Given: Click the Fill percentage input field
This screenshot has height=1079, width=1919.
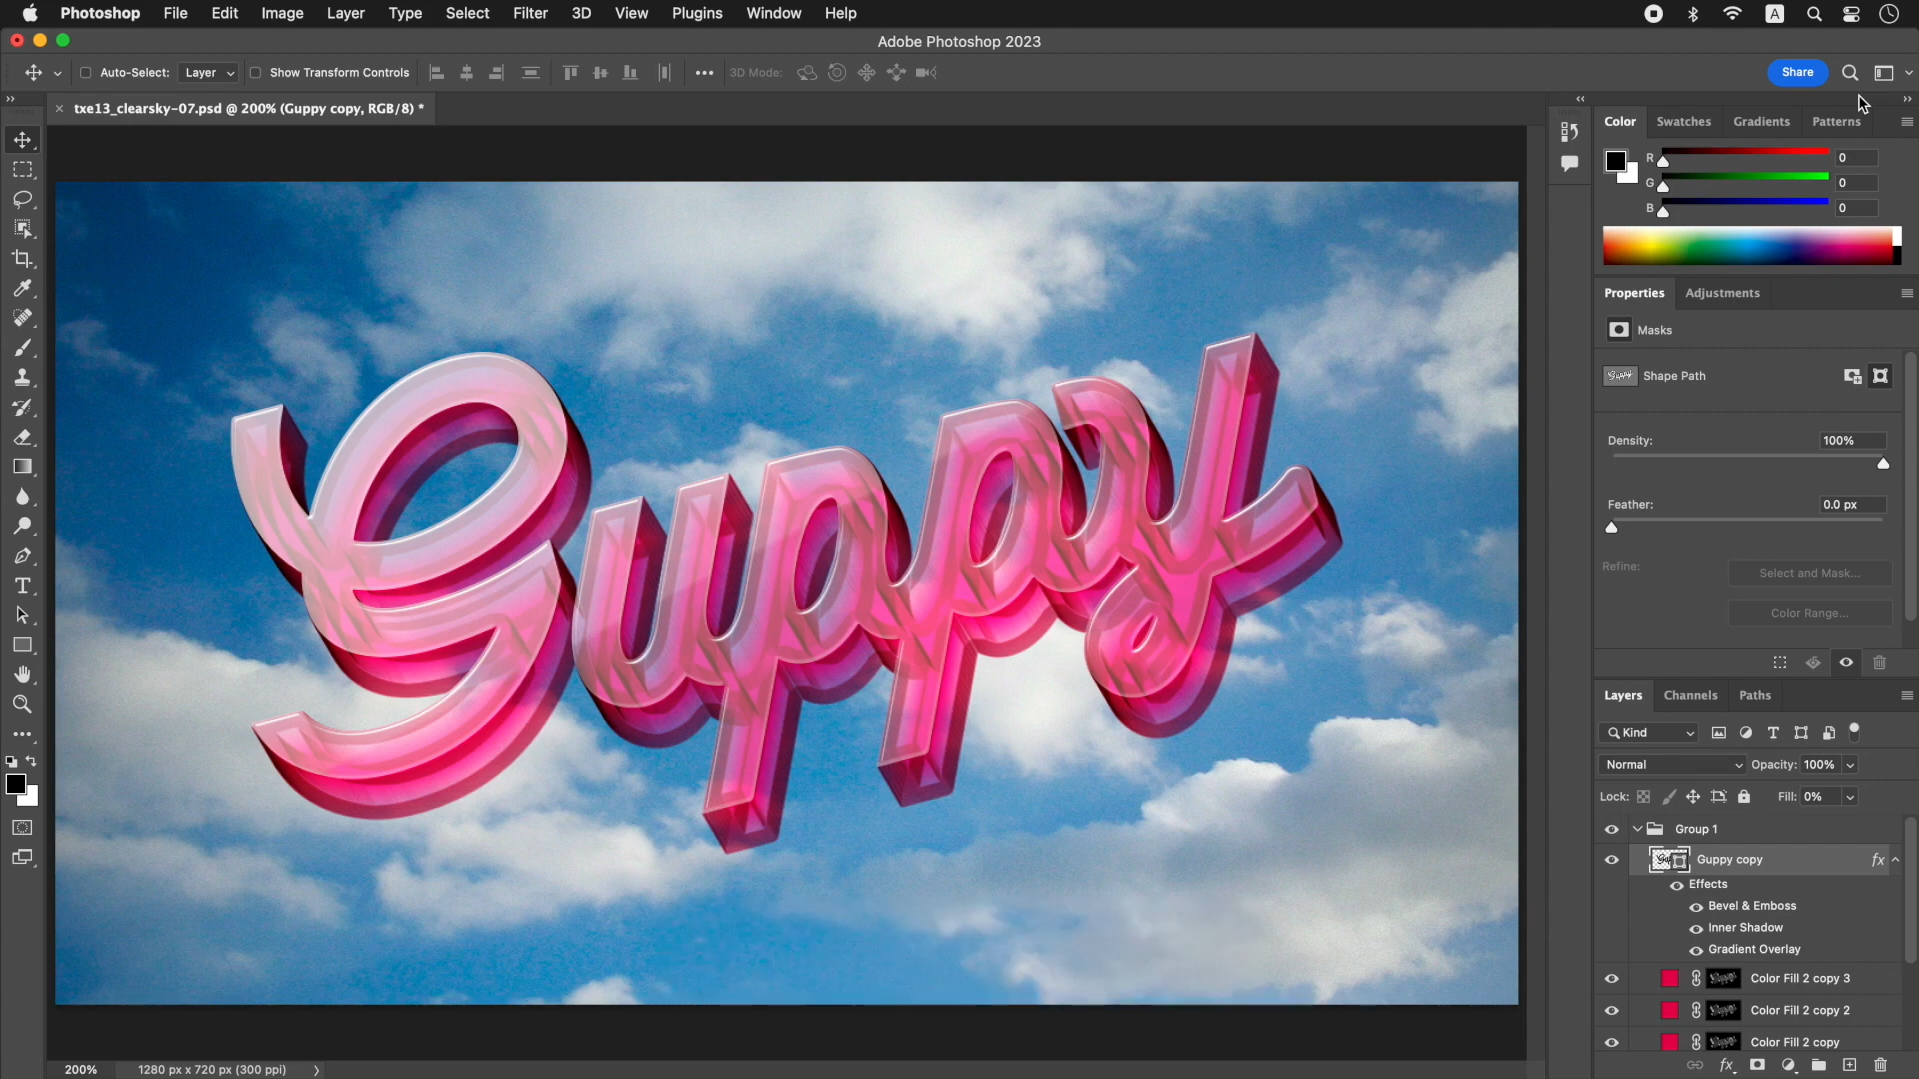Looking at the screenshot, I should coord(1820,797).
